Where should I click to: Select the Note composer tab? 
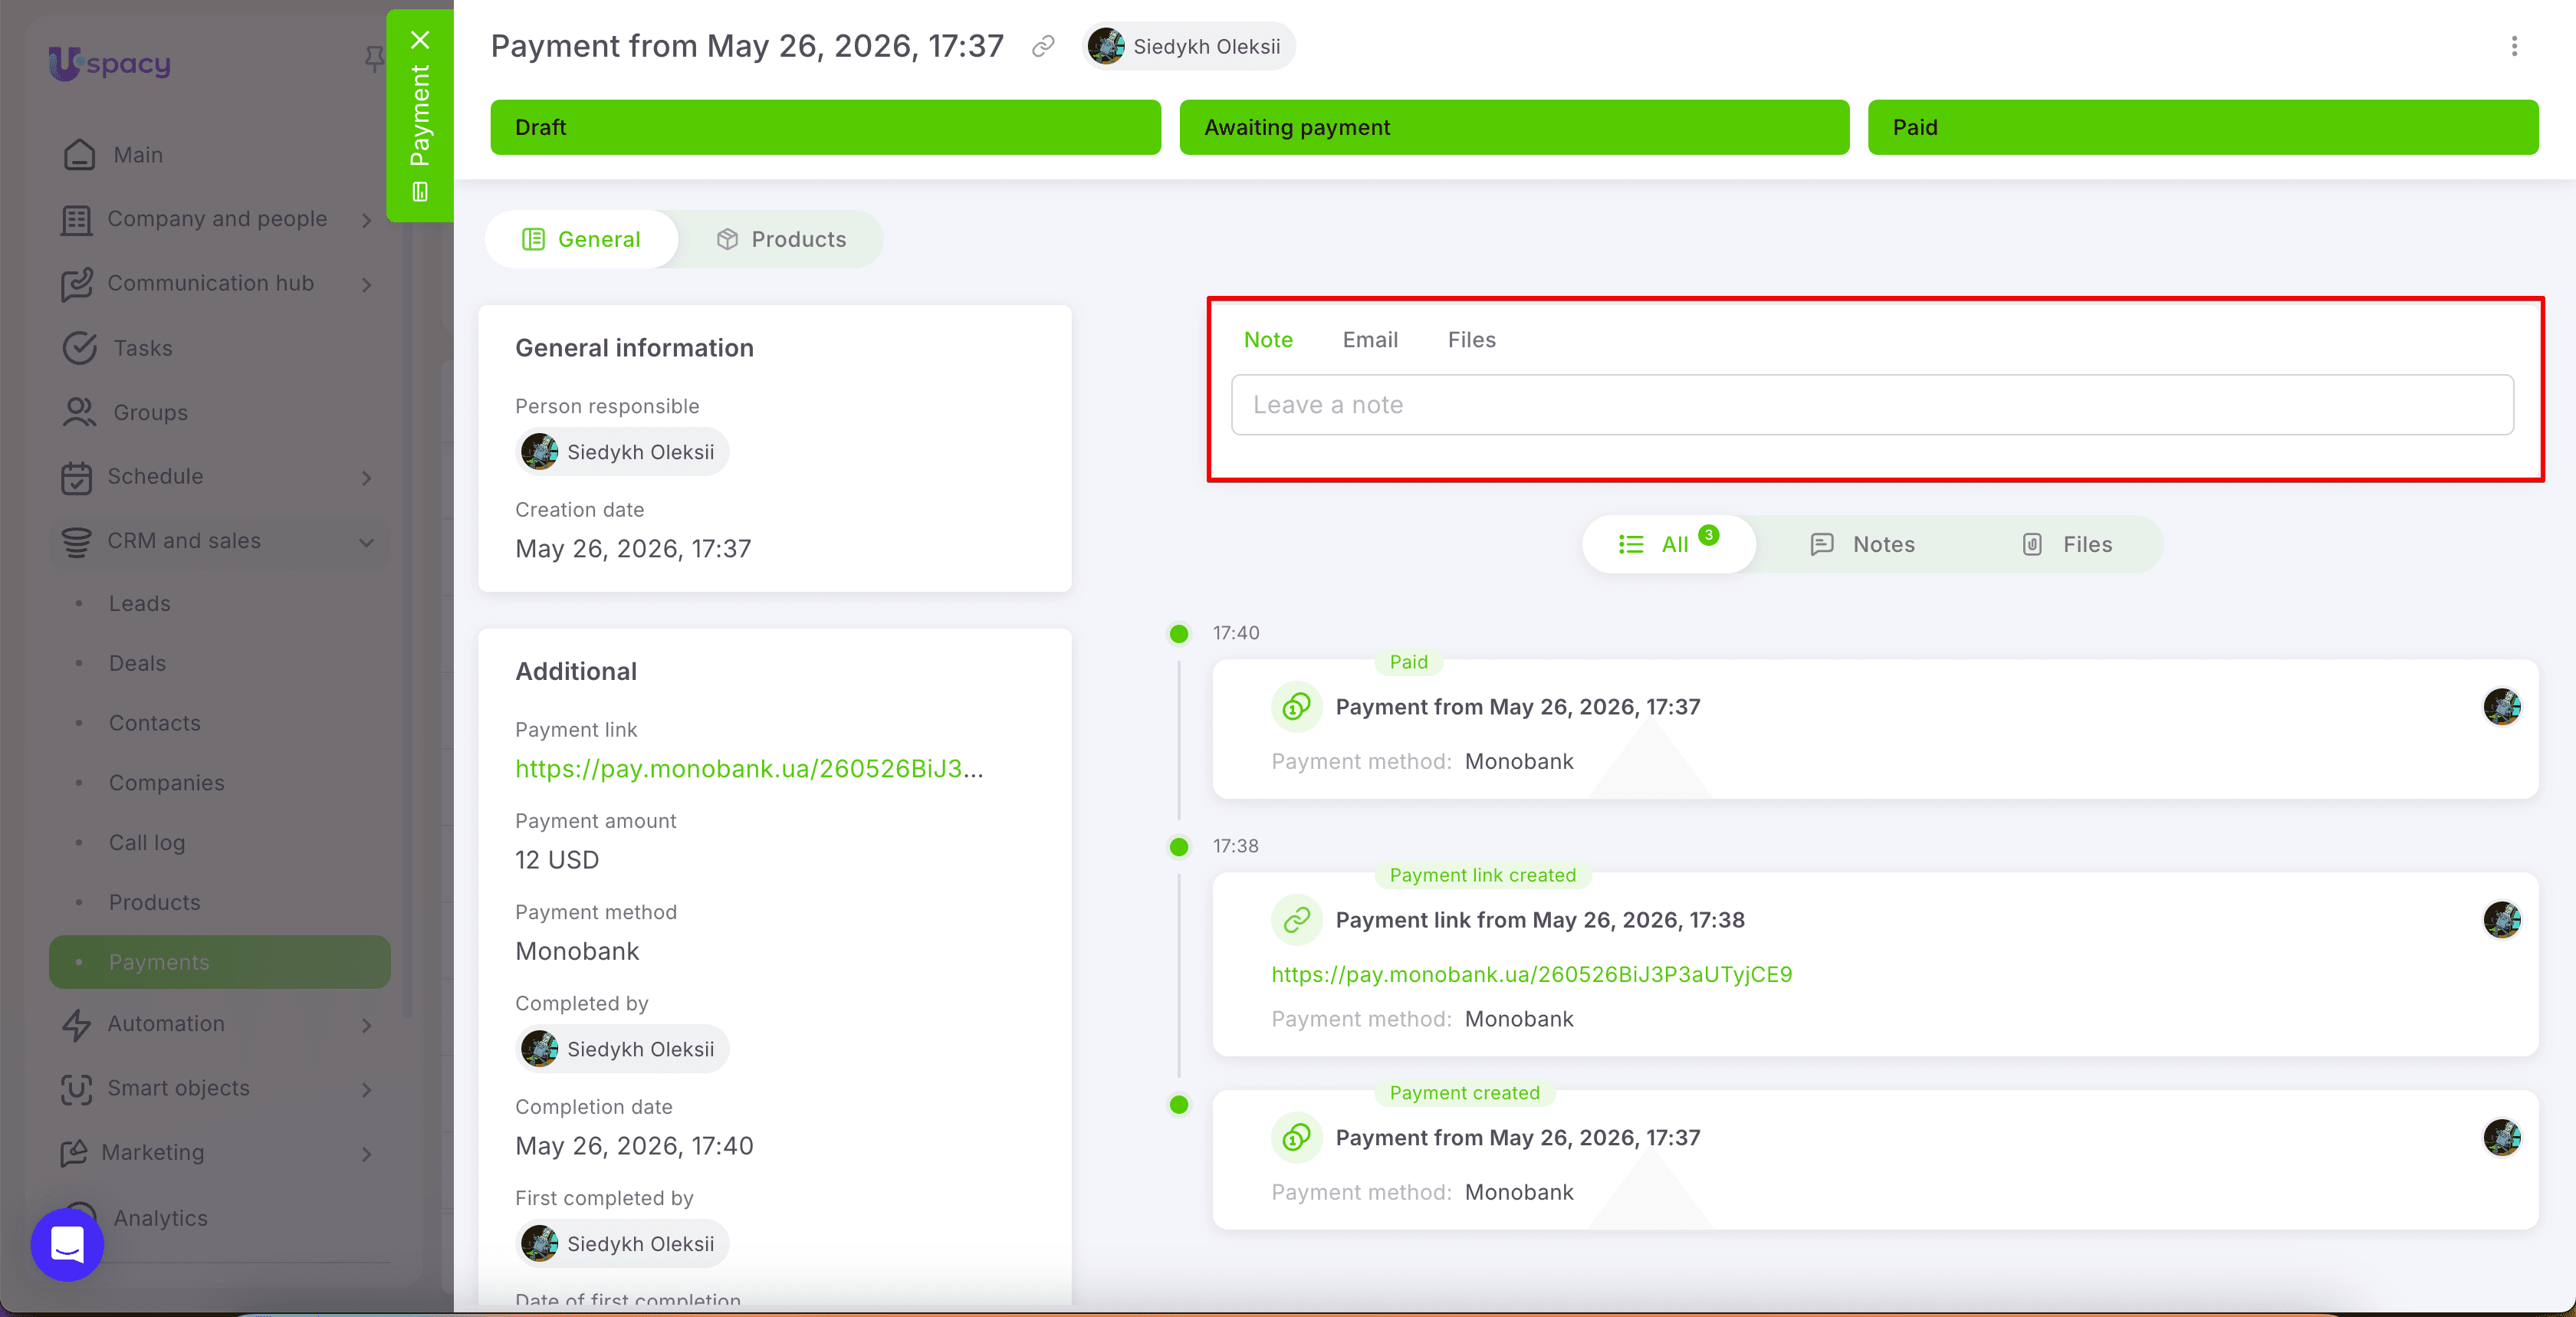point(1268,340)
